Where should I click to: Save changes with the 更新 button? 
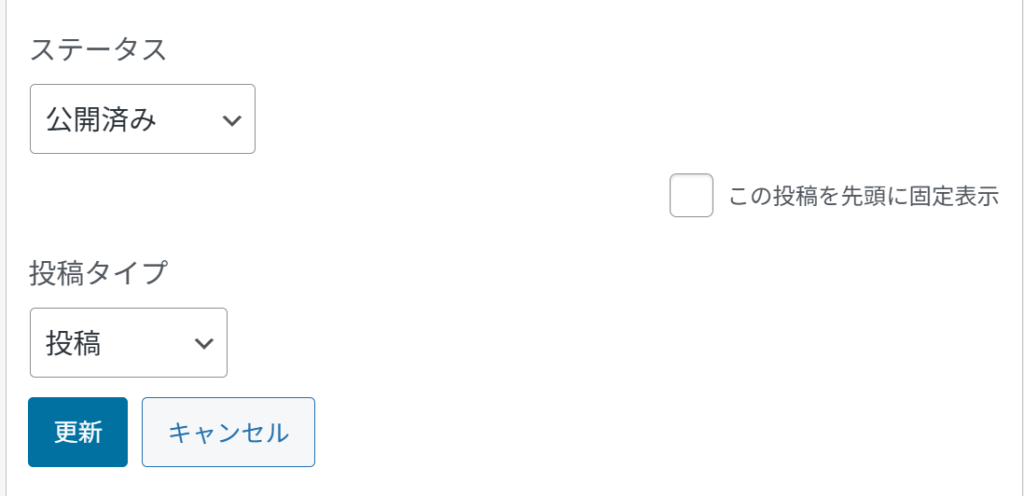tap(78, 432)
